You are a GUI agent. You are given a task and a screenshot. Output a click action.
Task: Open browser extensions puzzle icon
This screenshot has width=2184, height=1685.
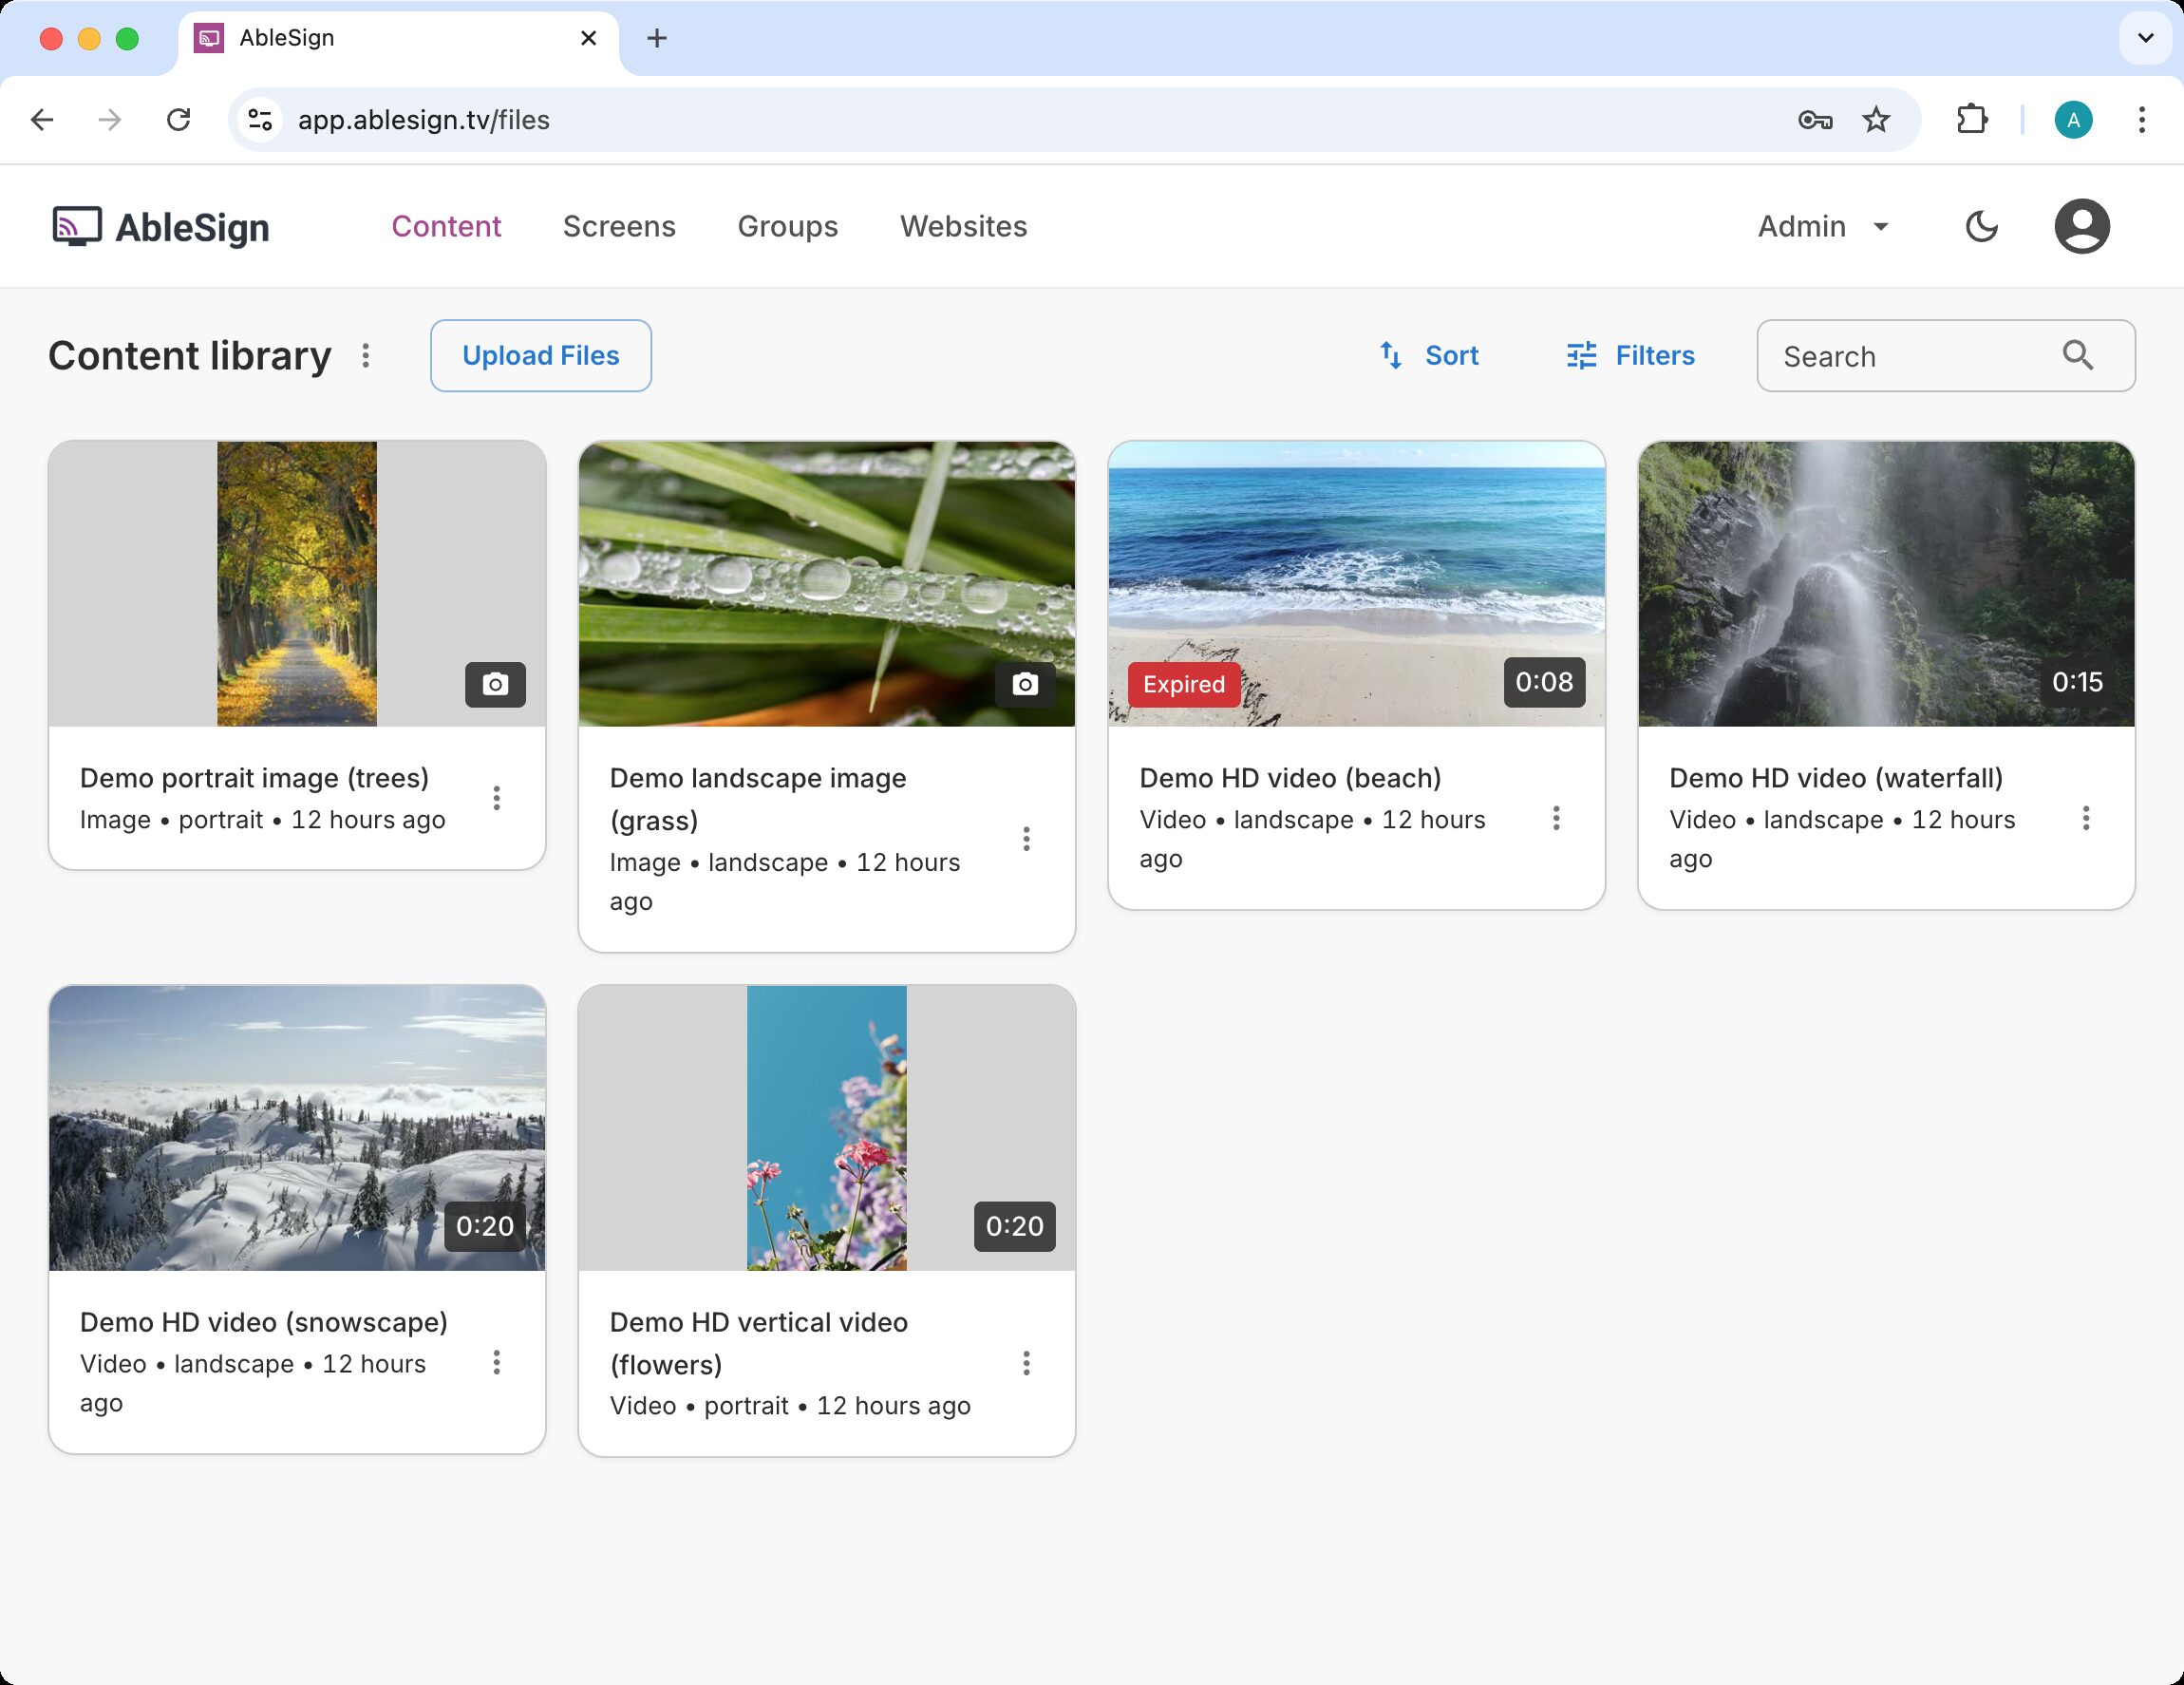click(1971, 120)
